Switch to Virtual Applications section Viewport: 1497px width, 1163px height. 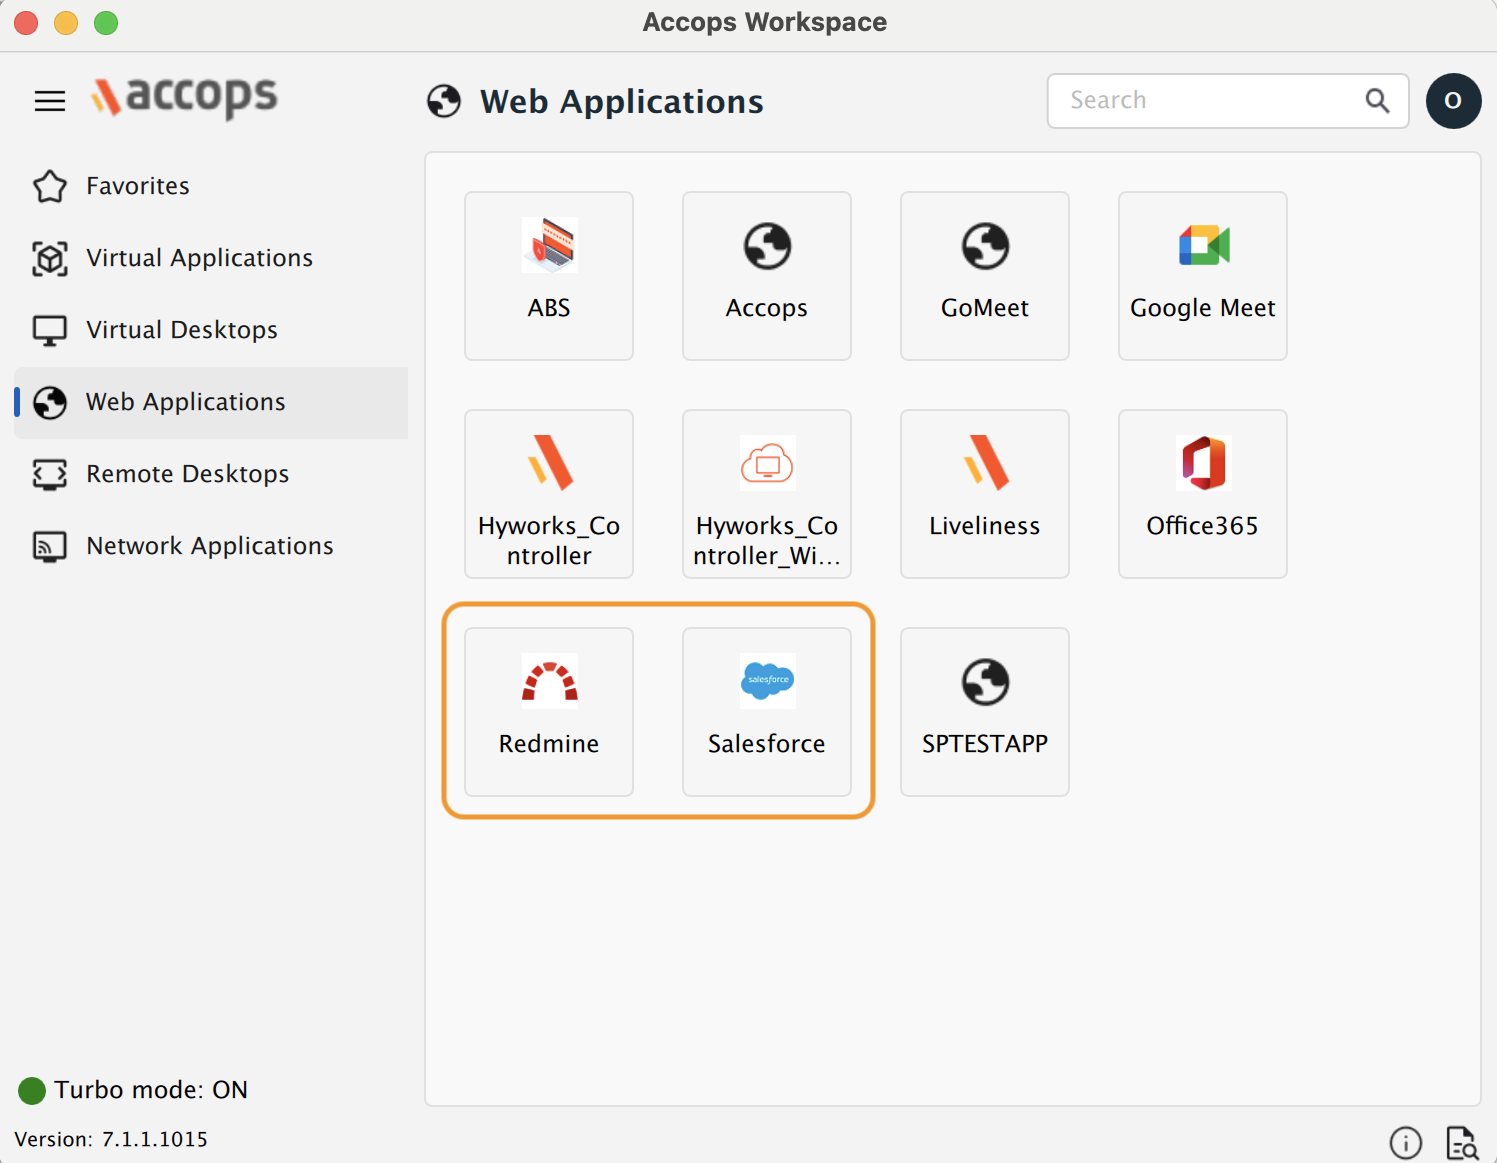tap(199, 258)
